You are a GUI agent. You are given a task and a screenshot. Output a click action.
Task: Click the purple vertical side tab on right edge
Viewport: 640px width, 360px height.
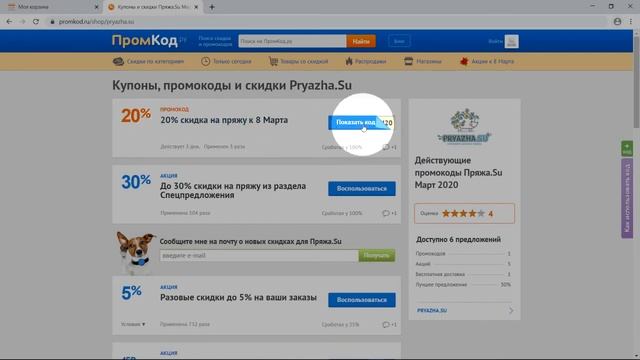[627, 198]
